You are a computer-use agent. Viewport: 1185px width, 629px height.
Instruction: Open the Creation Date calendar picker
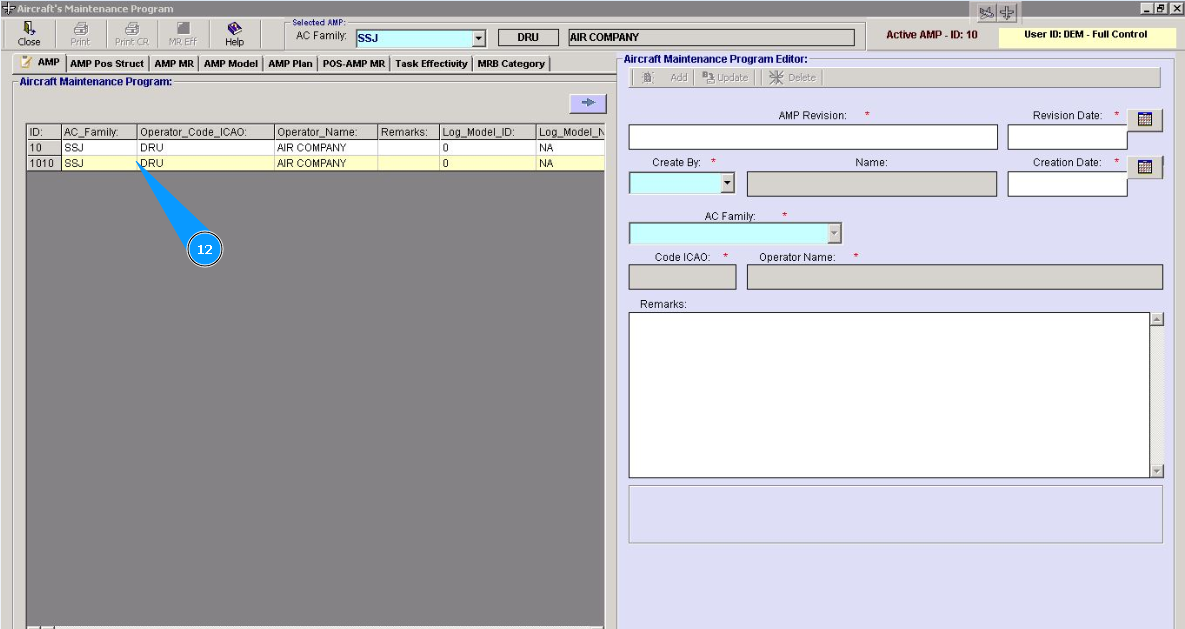pos(1144,167)
